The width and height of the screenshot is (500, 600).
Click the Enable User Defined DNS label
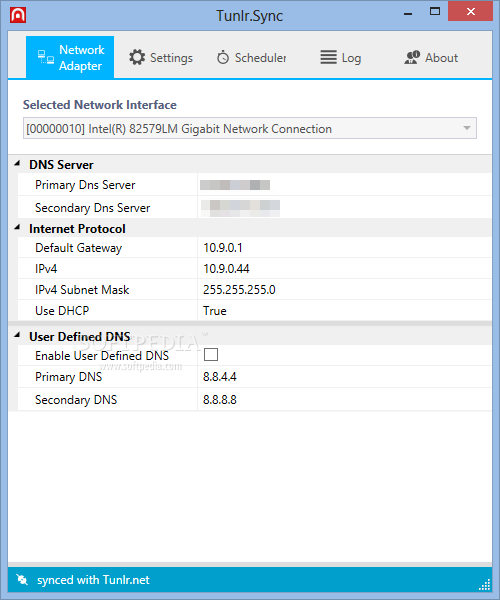click(x=102, y=355)
